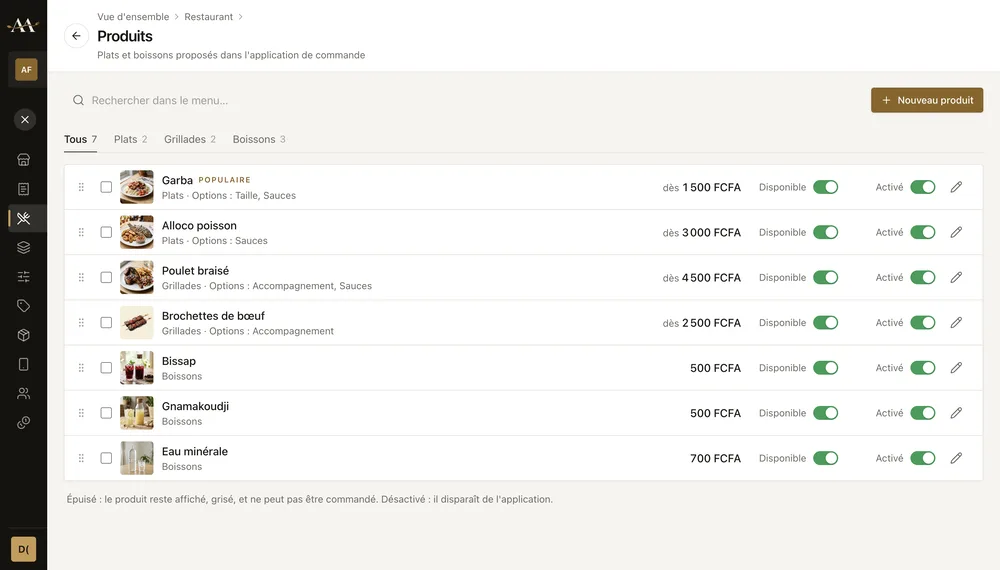The width and height of the screenshot is (1000, 570).
Task: Click the 4 500 FCFA price
Action: pos(711,277)
